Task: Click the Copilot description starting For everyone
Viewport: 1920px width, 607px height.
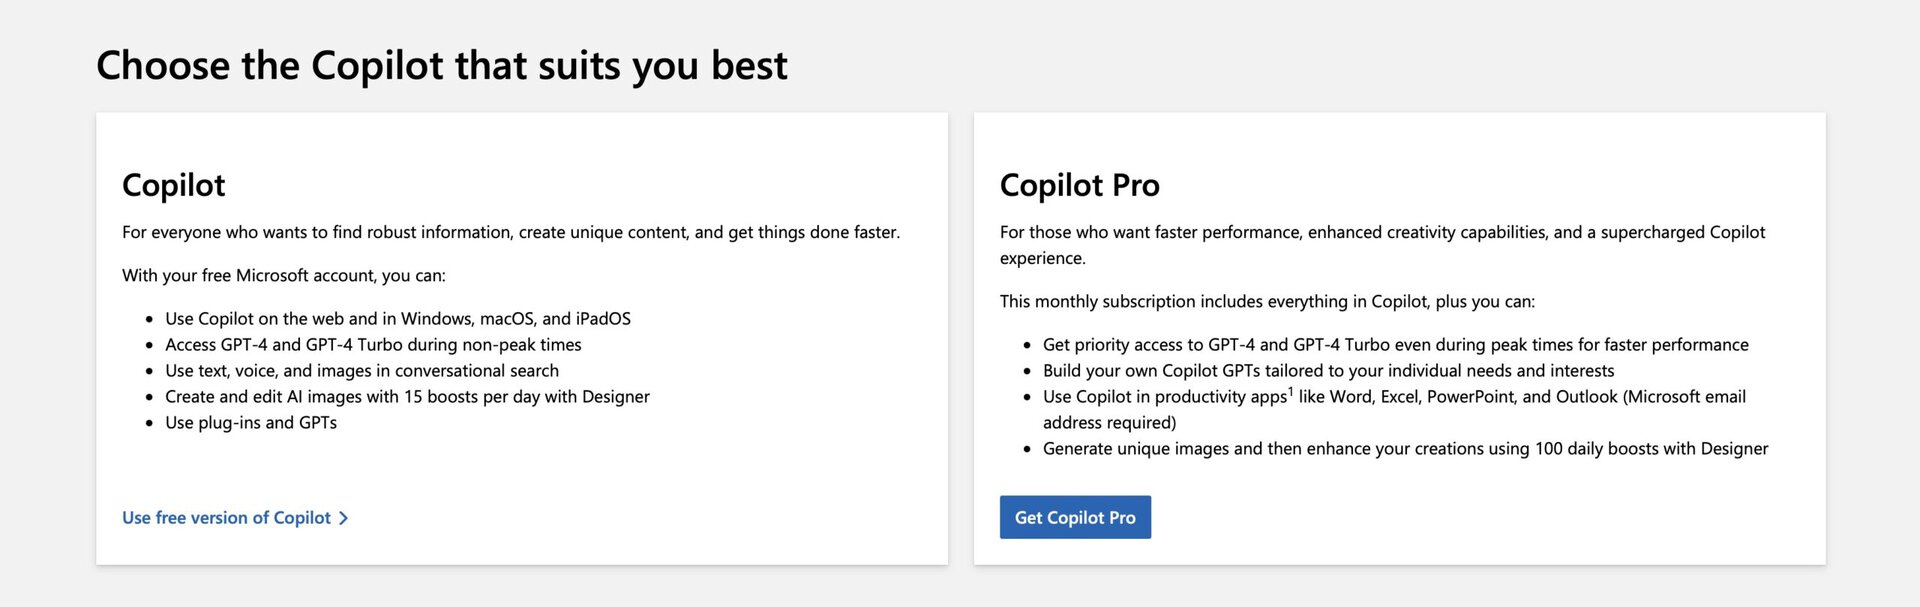Action: click(x=510, y=232)
